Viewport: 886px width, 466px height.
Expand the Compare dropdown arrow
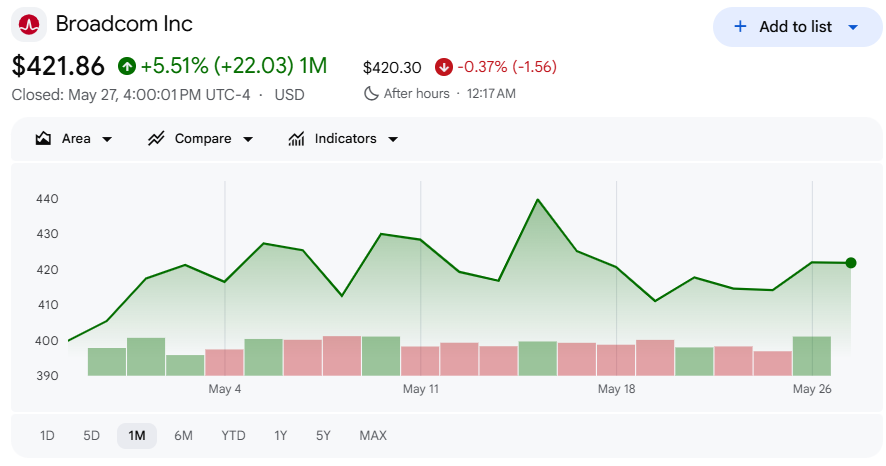click(247, 139)
